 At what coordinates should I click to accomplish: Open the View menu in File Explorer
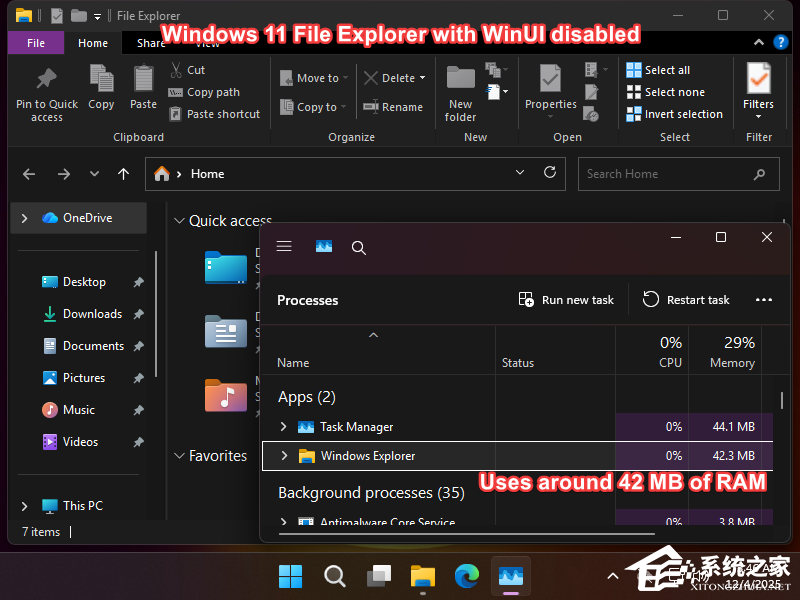(x=207, y=42)
